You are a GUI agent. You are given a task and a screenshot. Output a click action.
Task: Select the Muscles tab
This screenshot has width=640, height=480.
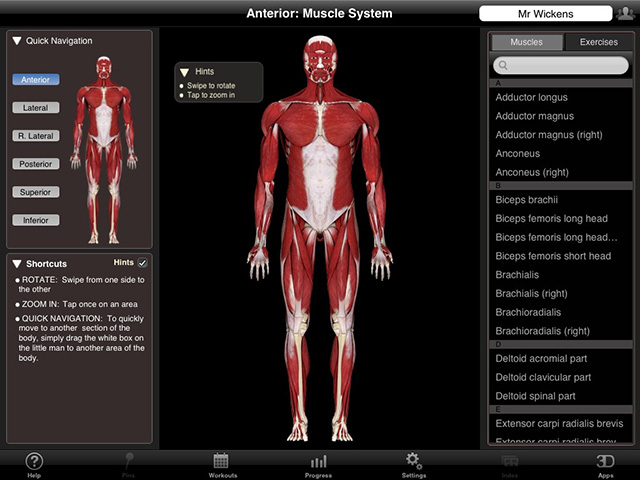pos(526,42)
